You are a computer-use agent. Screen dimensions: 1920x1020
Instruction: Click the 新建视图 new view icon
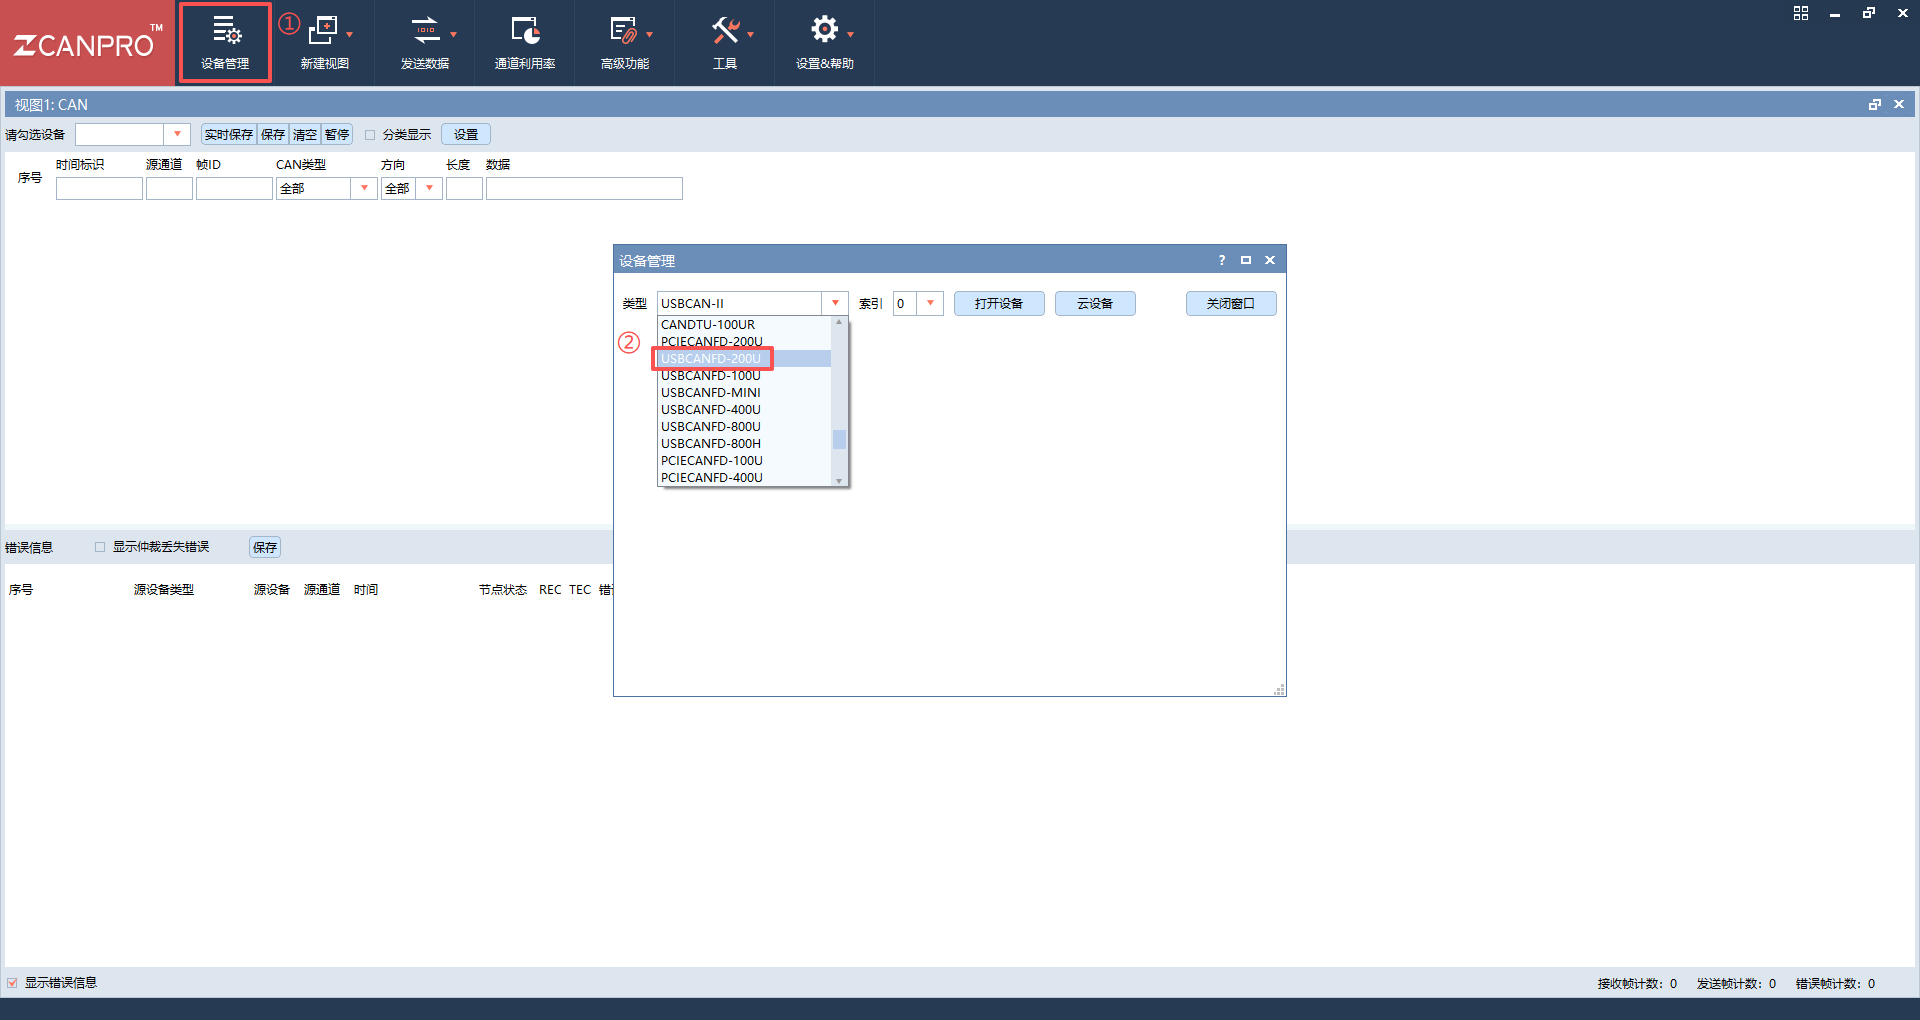click(324, 31)
